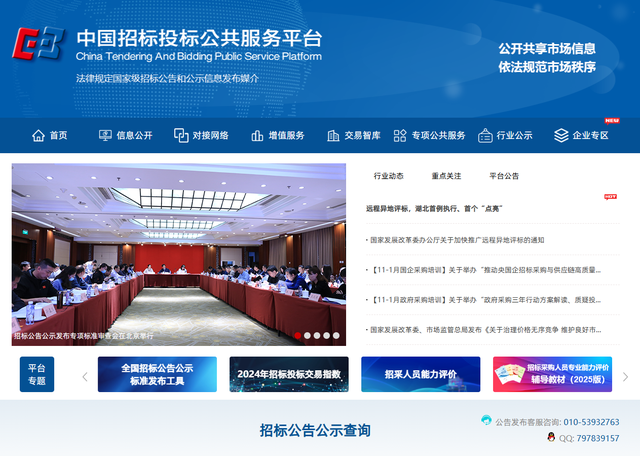Click the red HOT badge icon
640x456 pixels.
point(611,197)
